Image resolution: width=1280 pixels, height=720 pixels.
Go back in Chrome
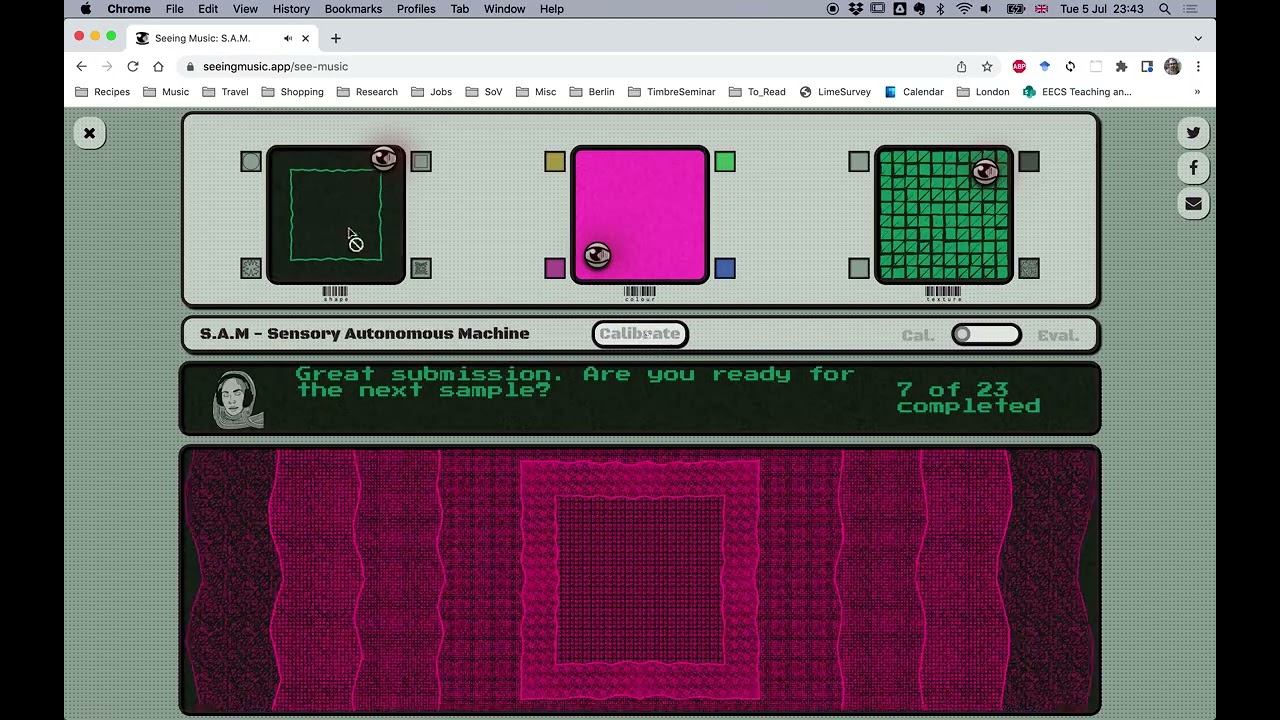[81, 66]
